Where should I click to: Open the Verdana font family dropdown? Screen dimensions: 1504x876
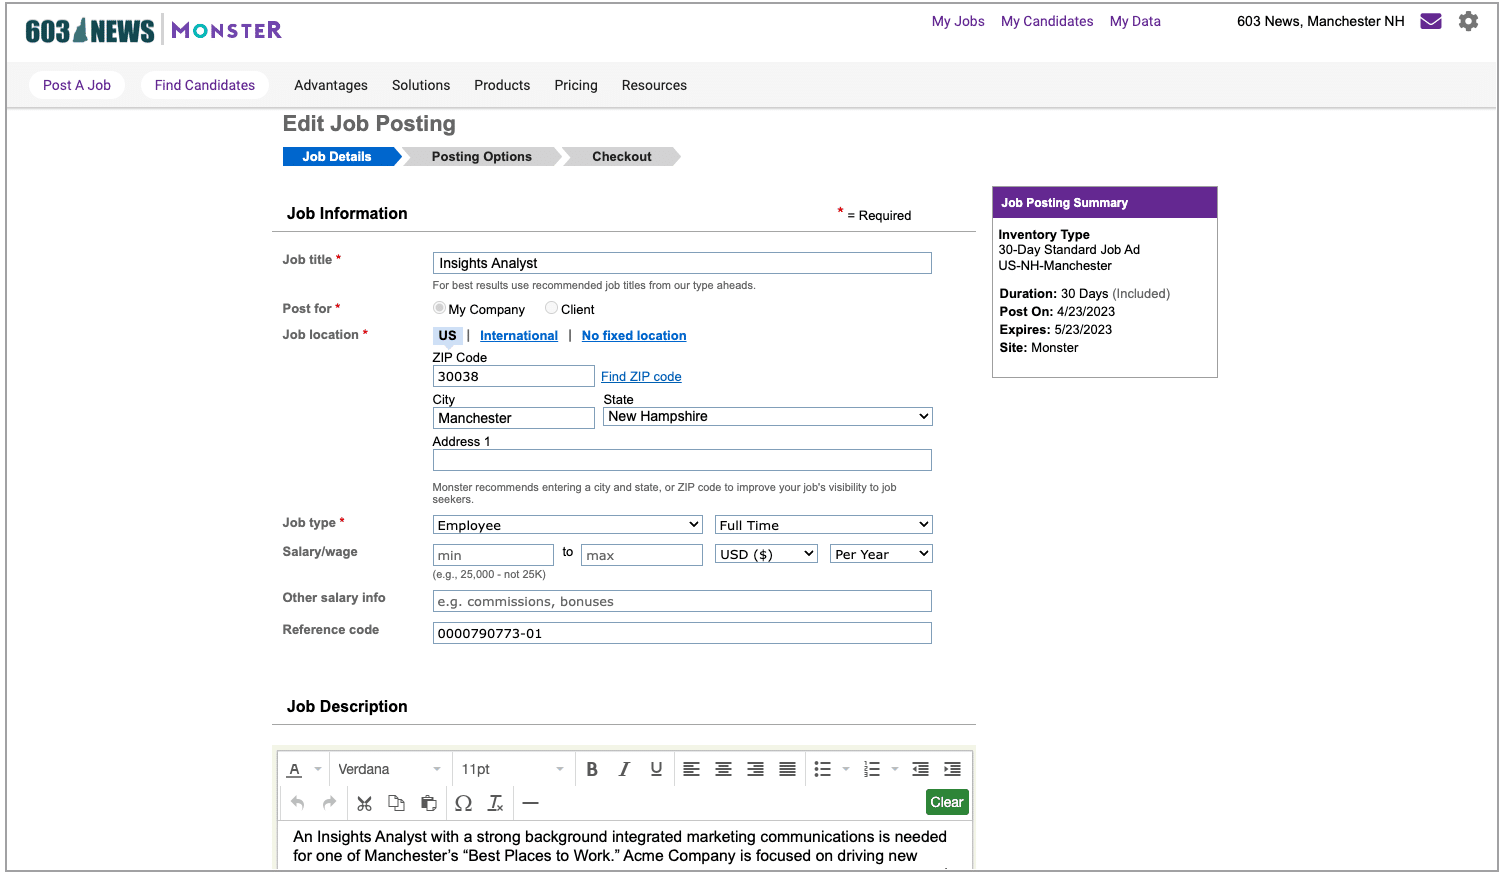tap(389, 769)
